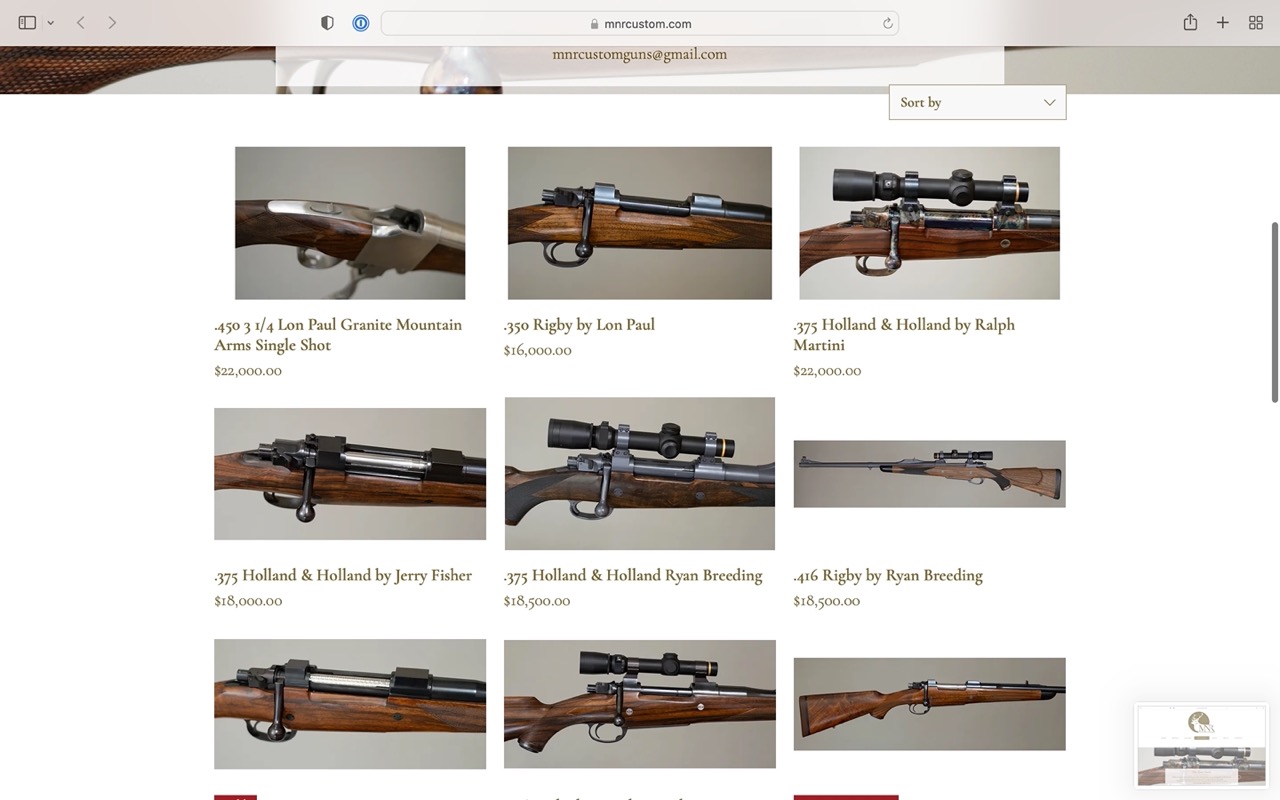Viewport: 1280px width, 800px height.
Task: Open the .350 Rigby by Lon Paul listing
Action: (x=579, y=325)
